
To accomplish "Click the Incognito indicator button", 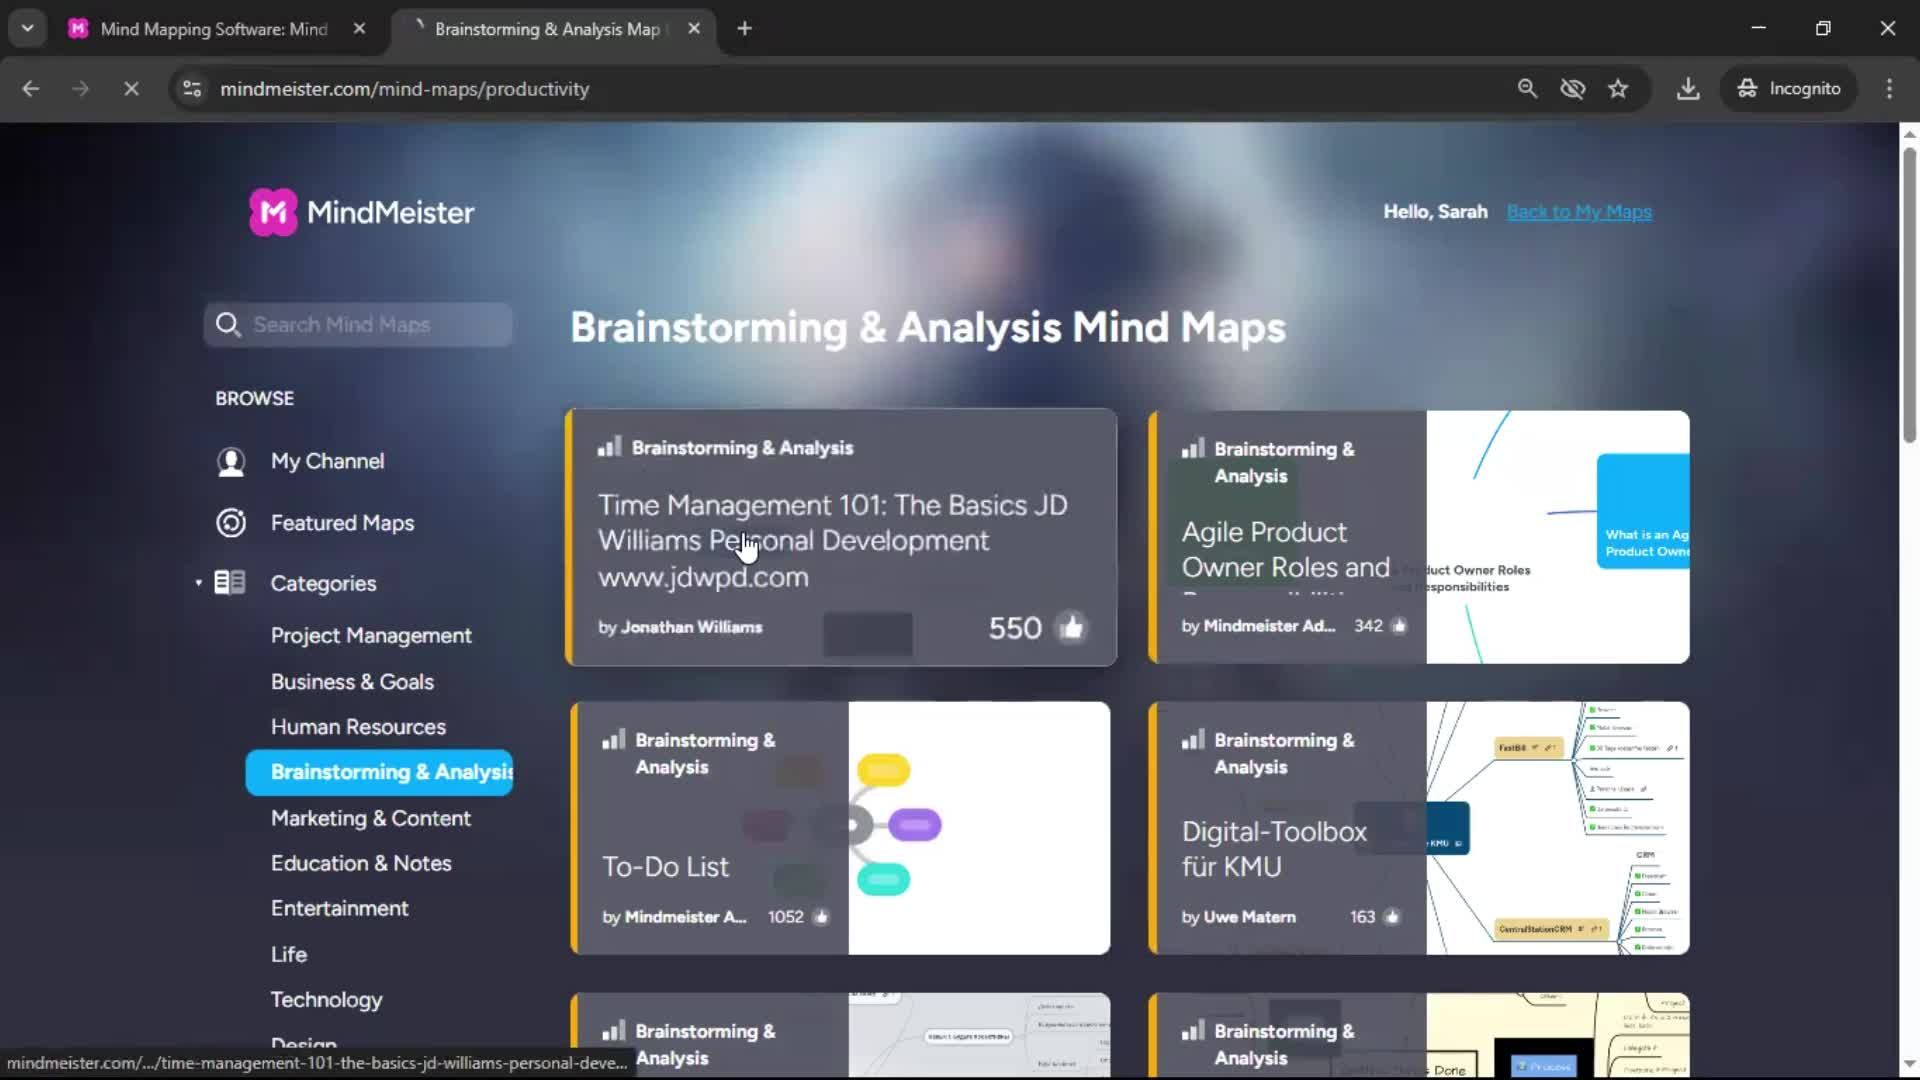I will [x=1789, y=89].
